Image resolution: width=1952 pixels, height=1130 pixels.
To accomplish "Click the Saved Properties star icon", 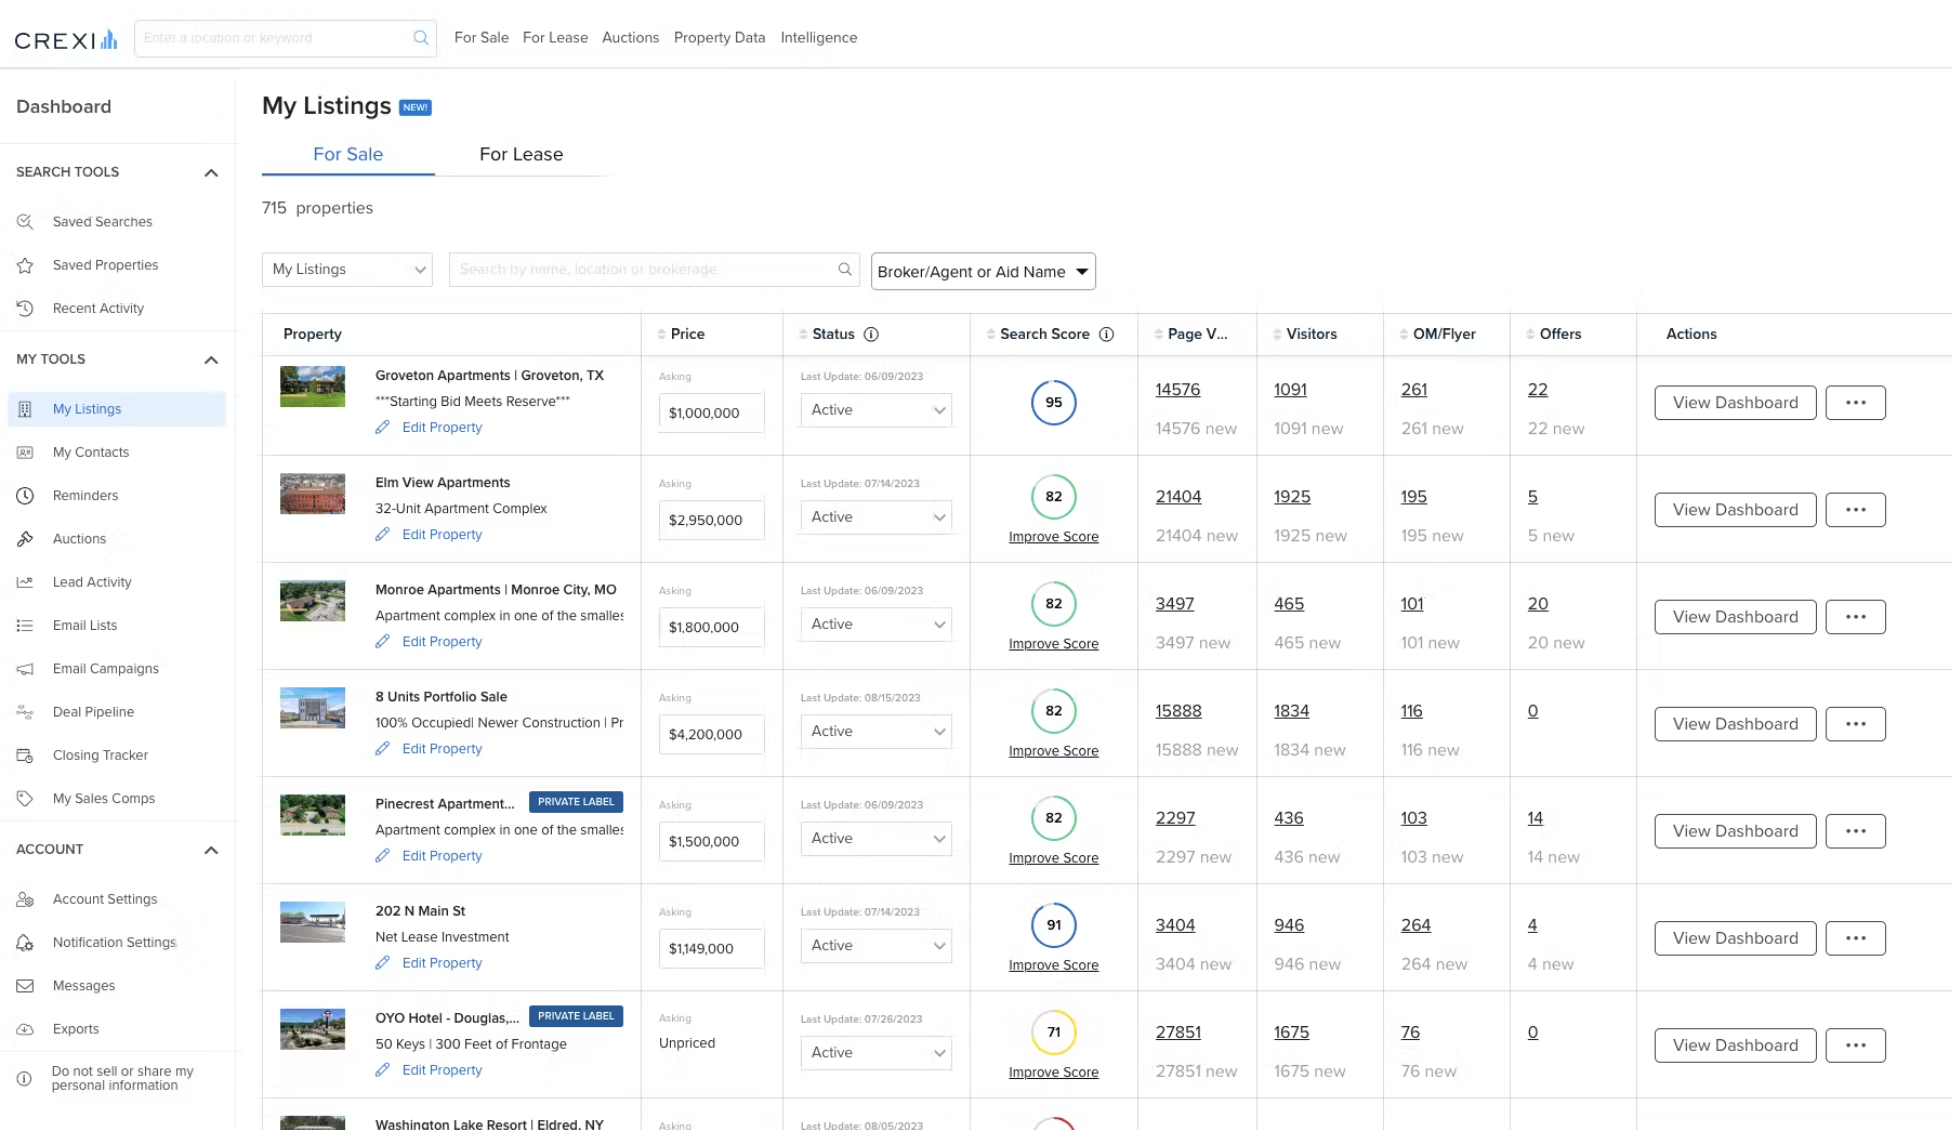I will pos(25,265).
